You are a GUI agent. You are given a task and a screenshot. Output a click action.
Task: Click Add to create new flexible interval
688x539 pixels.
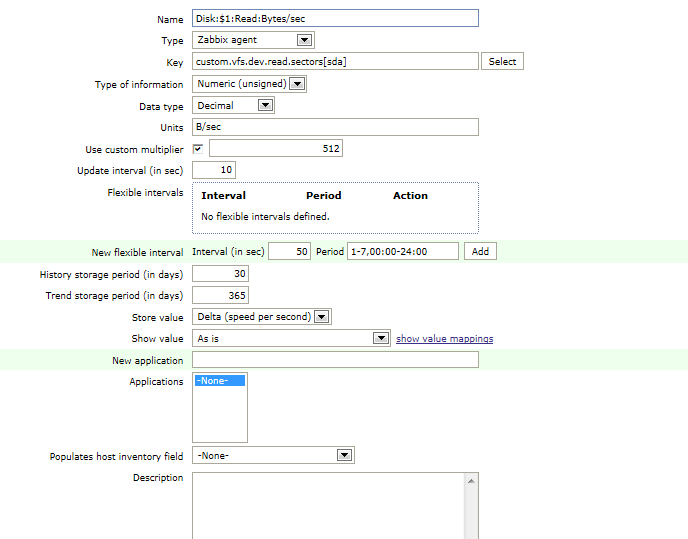[x=480, y=252]
